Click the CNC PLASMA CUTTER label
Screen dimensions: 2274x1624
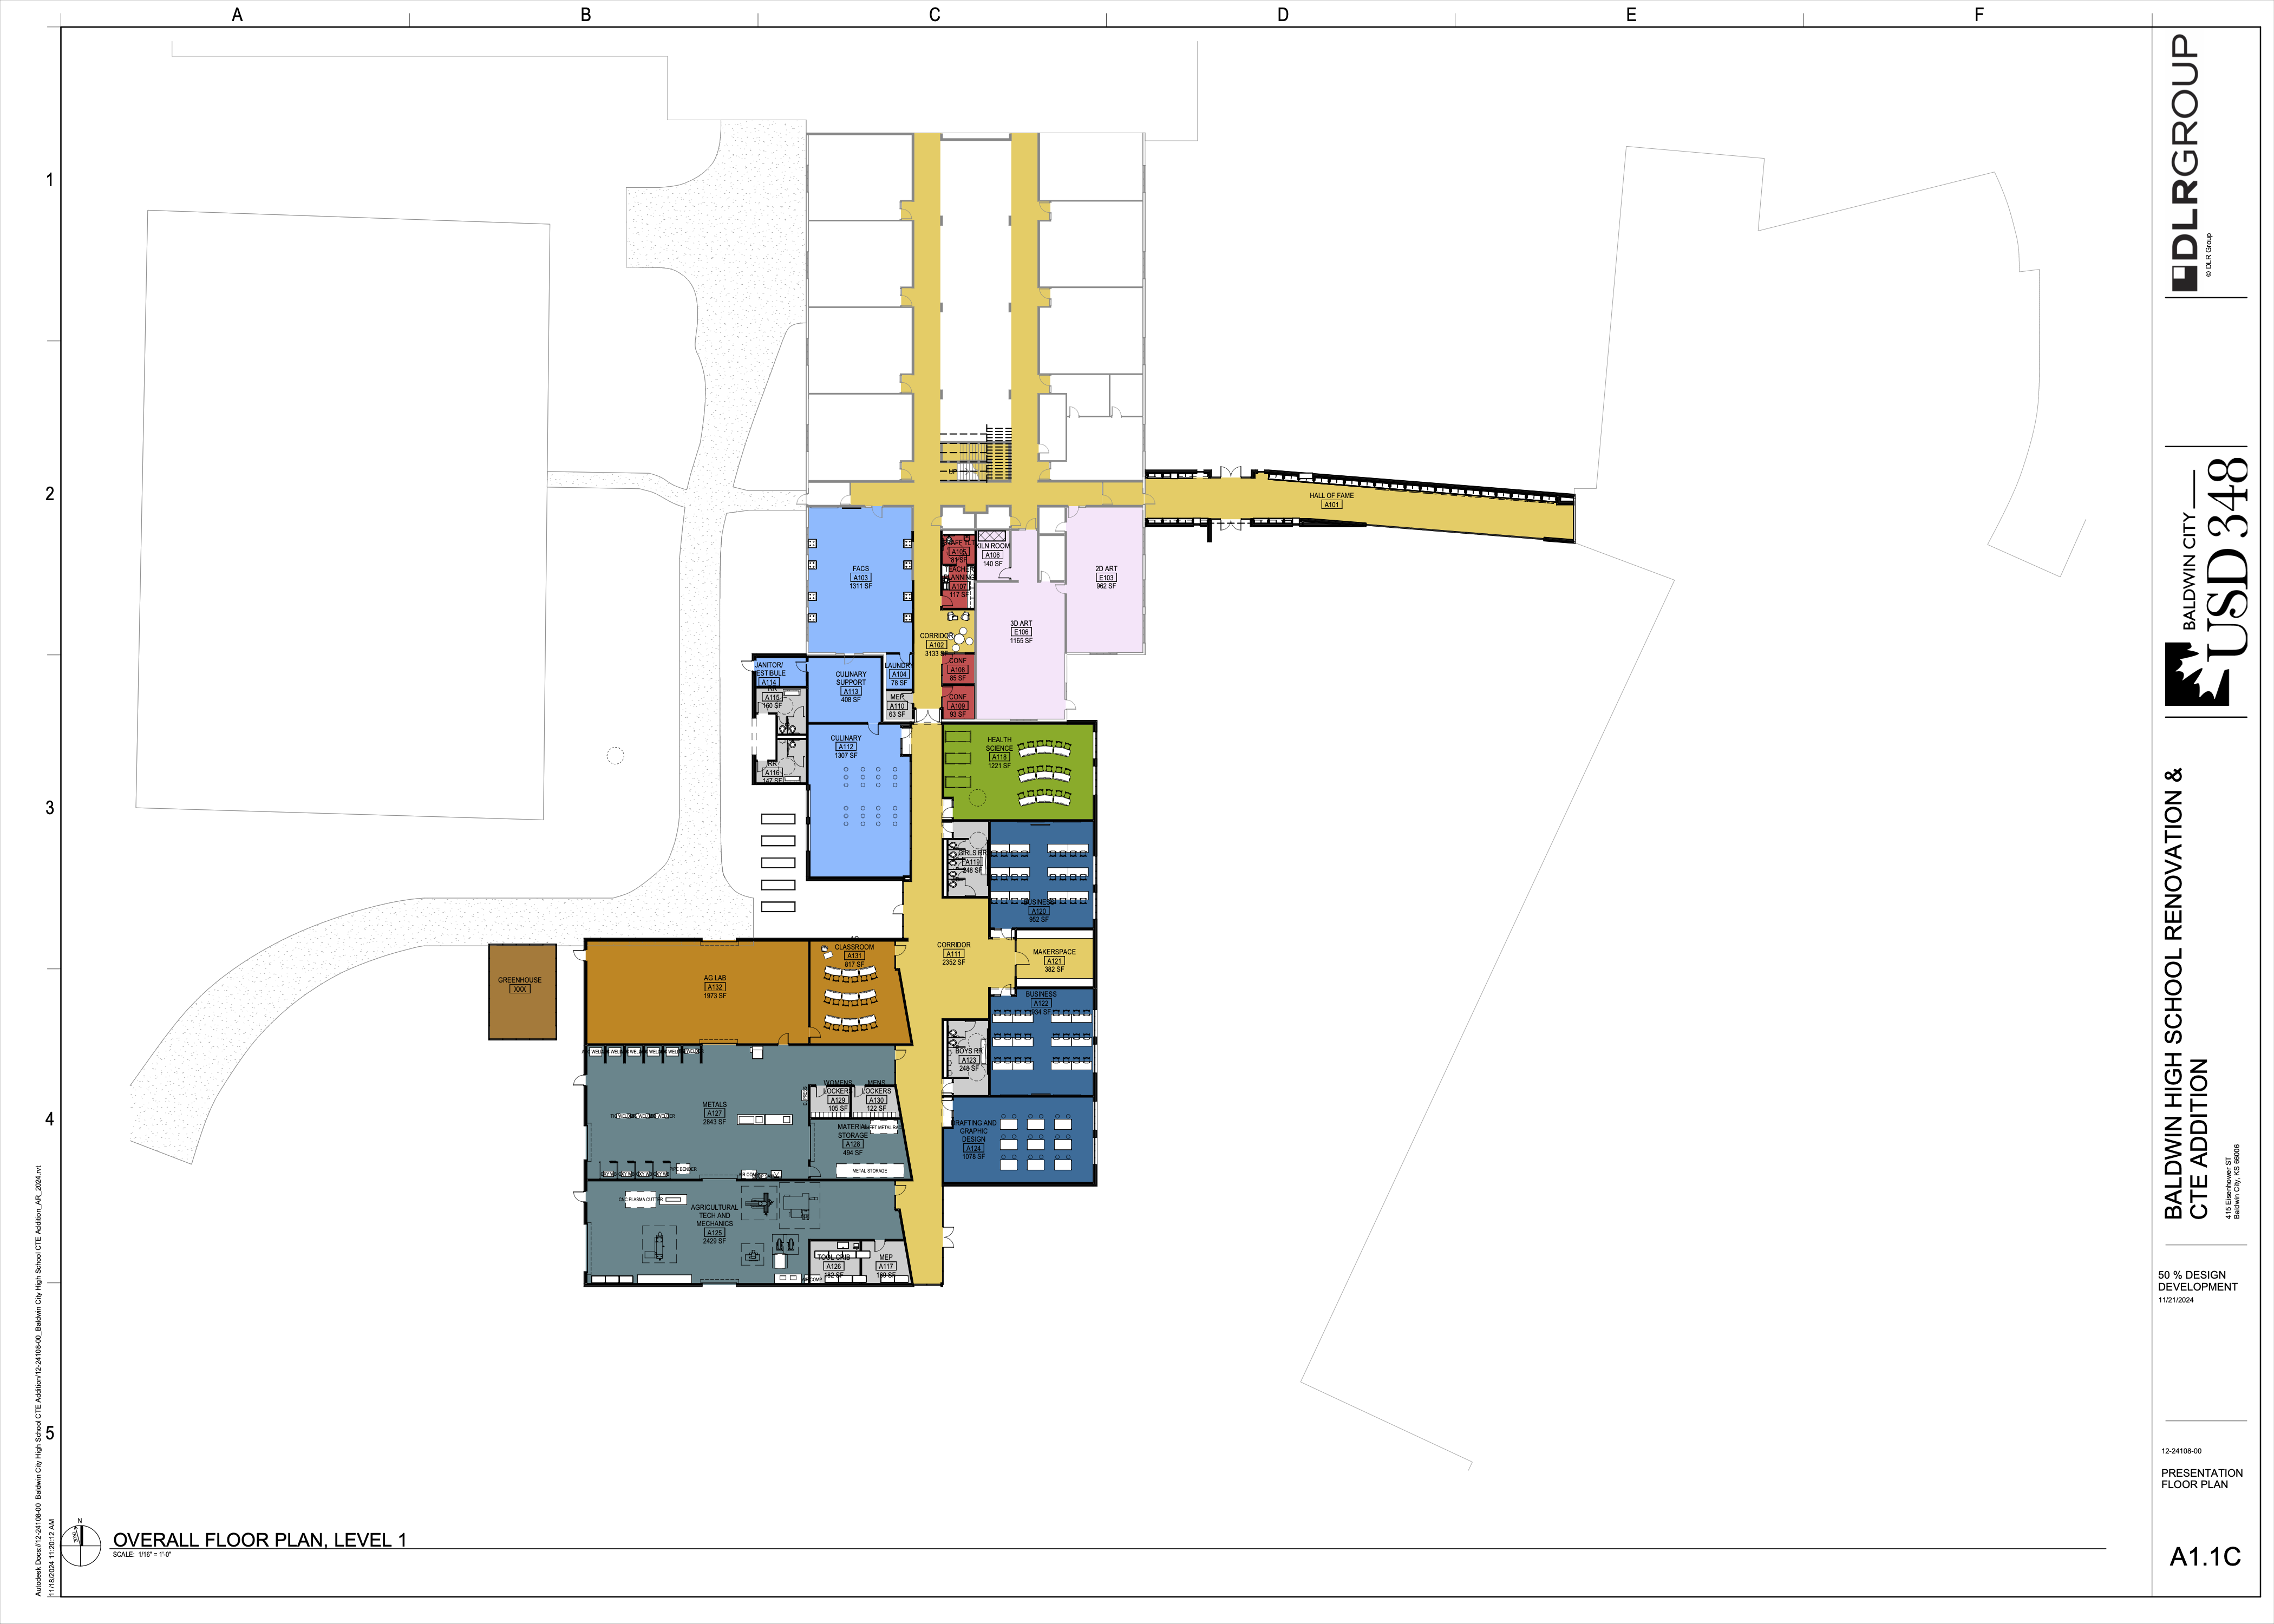(640, 1199)
